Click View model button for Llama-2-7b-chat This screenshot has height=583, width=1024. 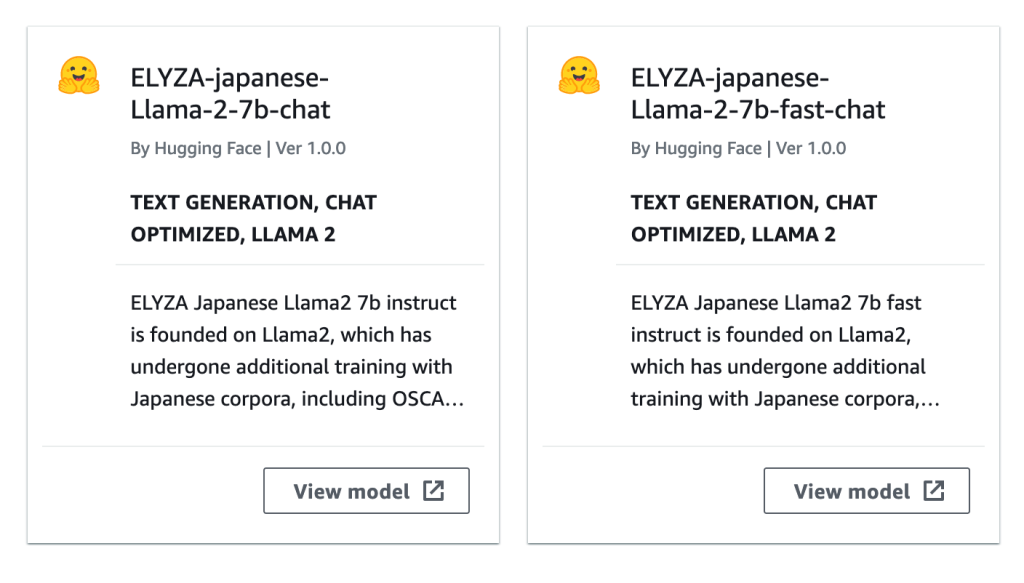pyautogui.click(x=366, y=490)
